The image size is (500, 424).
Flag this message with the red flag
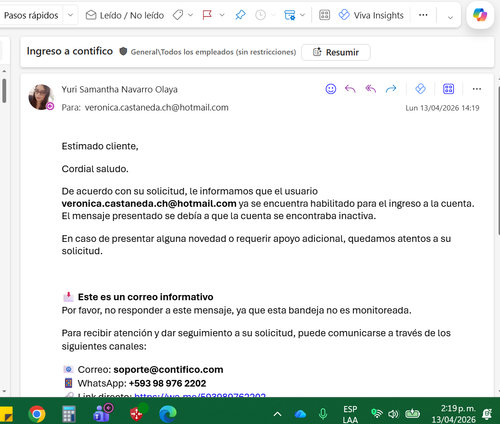(207, 15)
